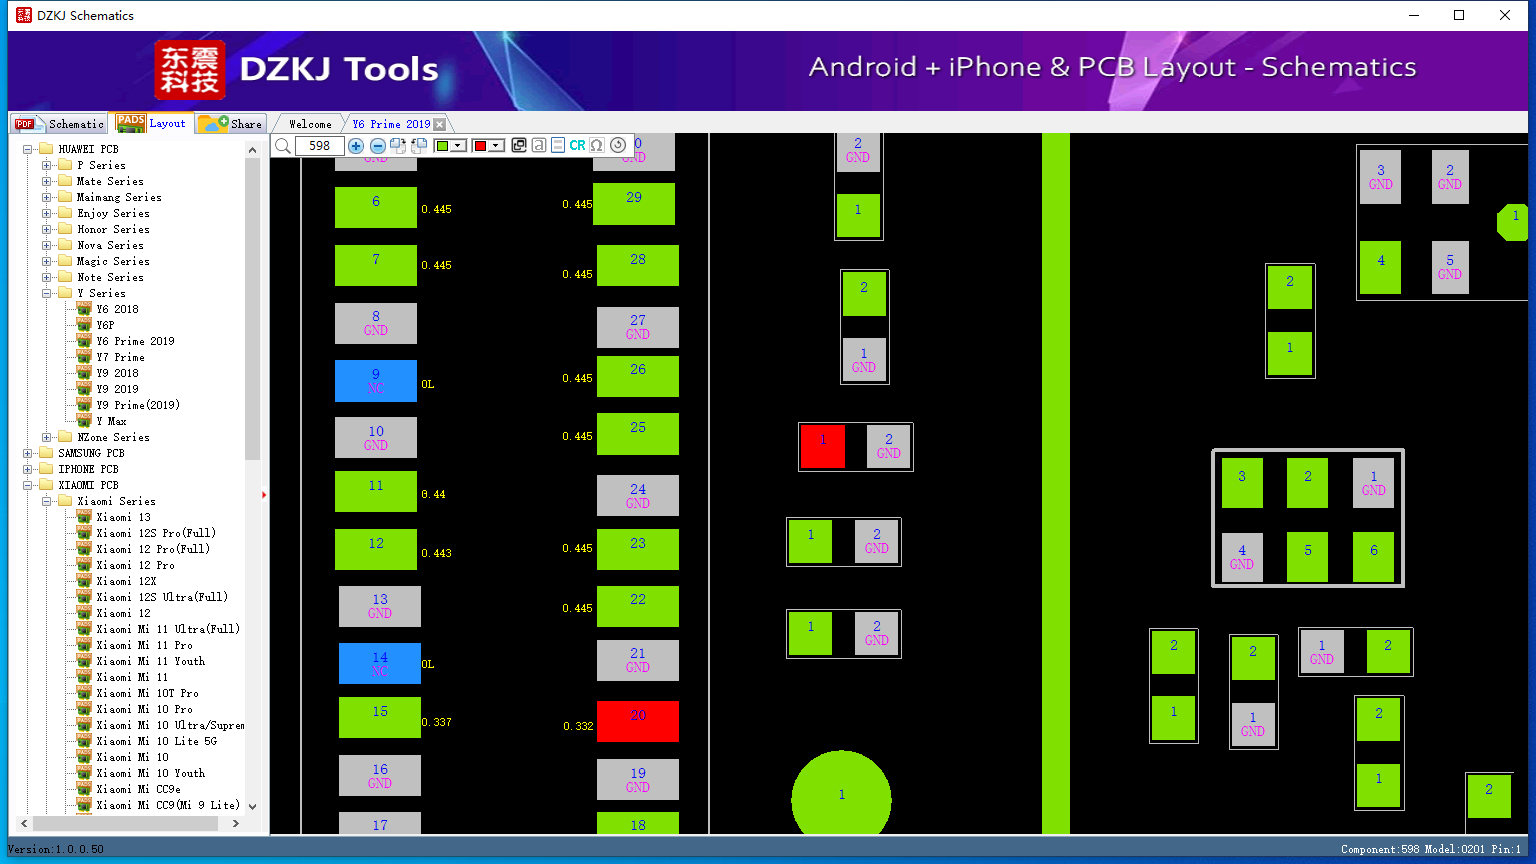The image size is (1536, 864).
Task: Click the red pad numbered 20
Action: click(638, 721)
